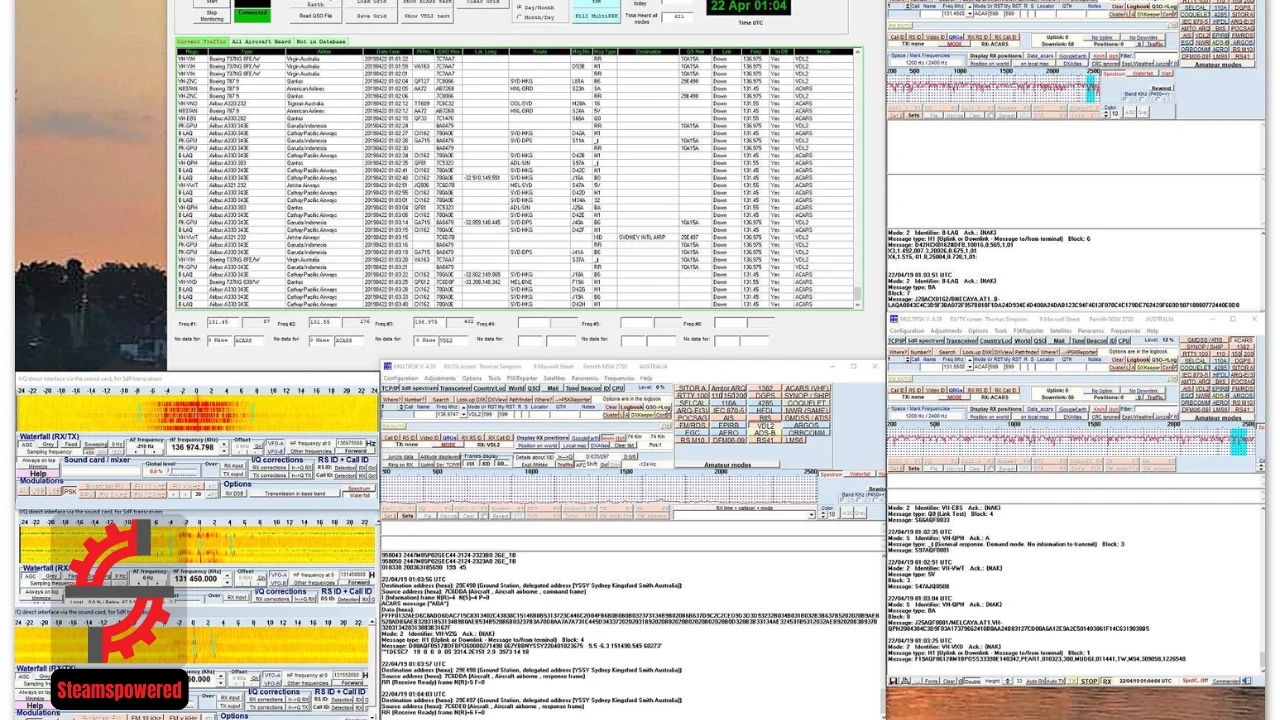This screenshot has width=1280, height=720.
Task: Select POCSAG mode in center MultiPSK window
Action: pyautogui.click(x=692, y=418)
